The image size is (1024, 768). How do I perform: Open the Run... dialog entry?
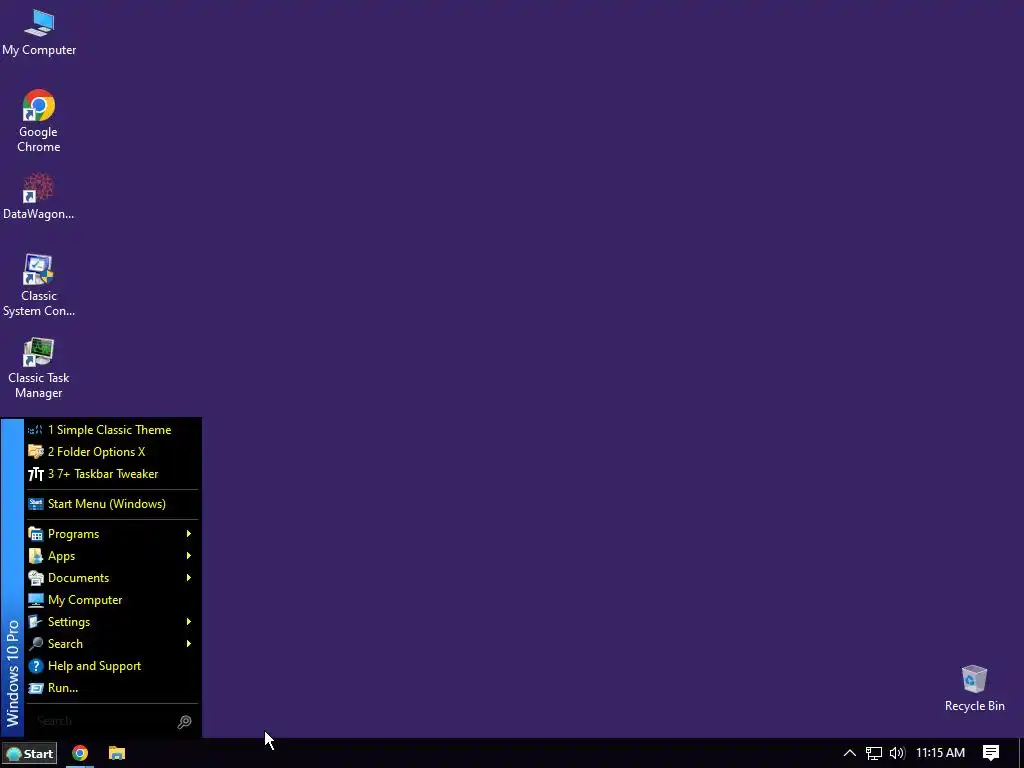[112, 688]
